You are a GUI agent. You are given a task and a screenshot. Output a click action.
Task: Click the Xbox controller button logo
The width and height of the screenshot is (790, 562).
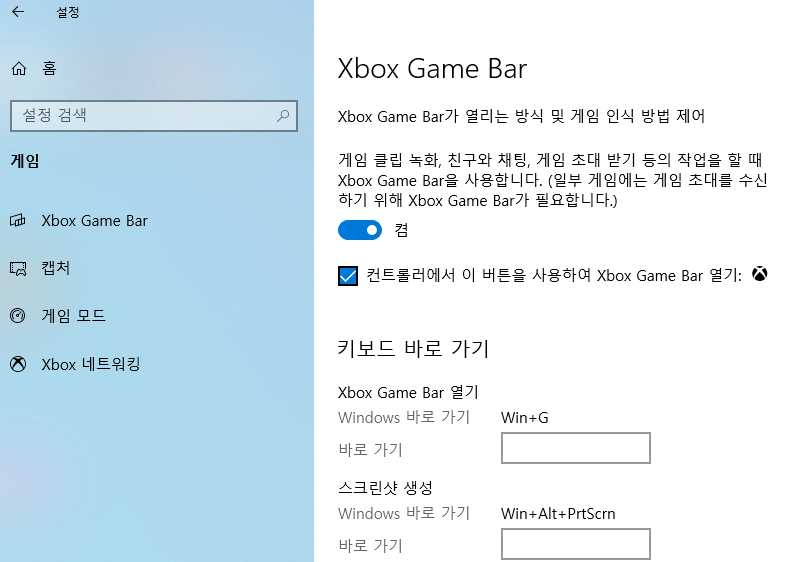click(759, 274)
